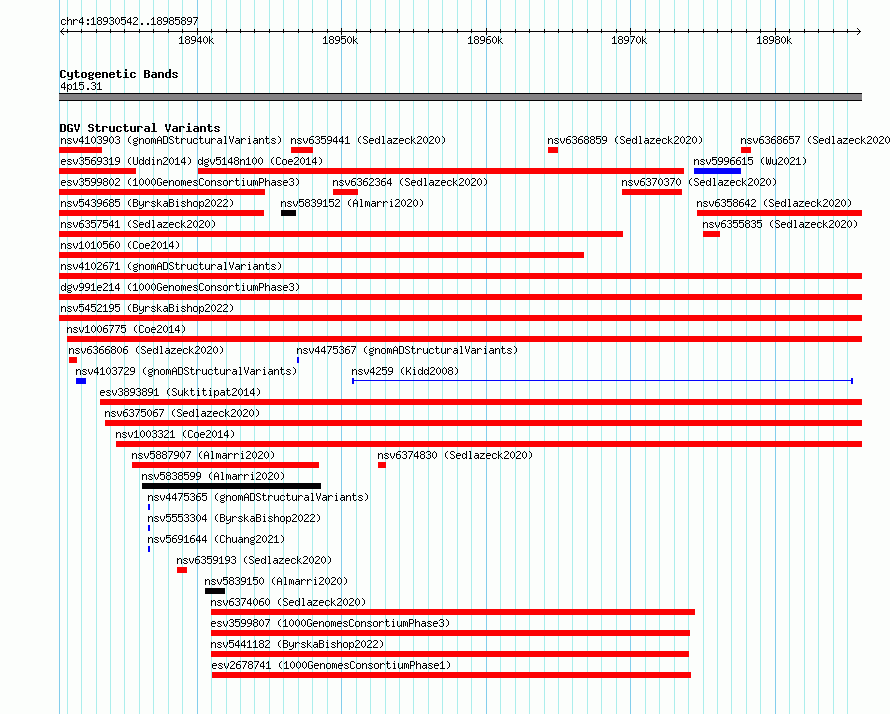890x714 pixels.
Task: Open nsv4103729 gnomADStructuralVariants label
Action: pos(186,371)
